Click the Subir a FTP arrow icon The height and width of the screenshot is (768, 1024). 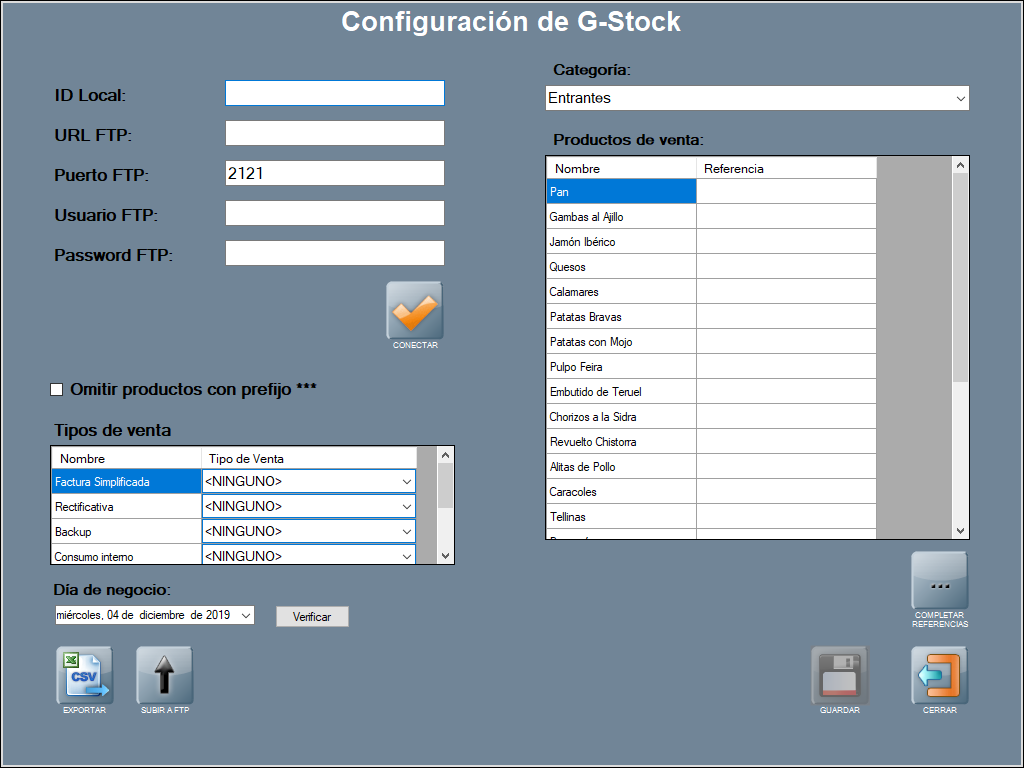[164, 676]
